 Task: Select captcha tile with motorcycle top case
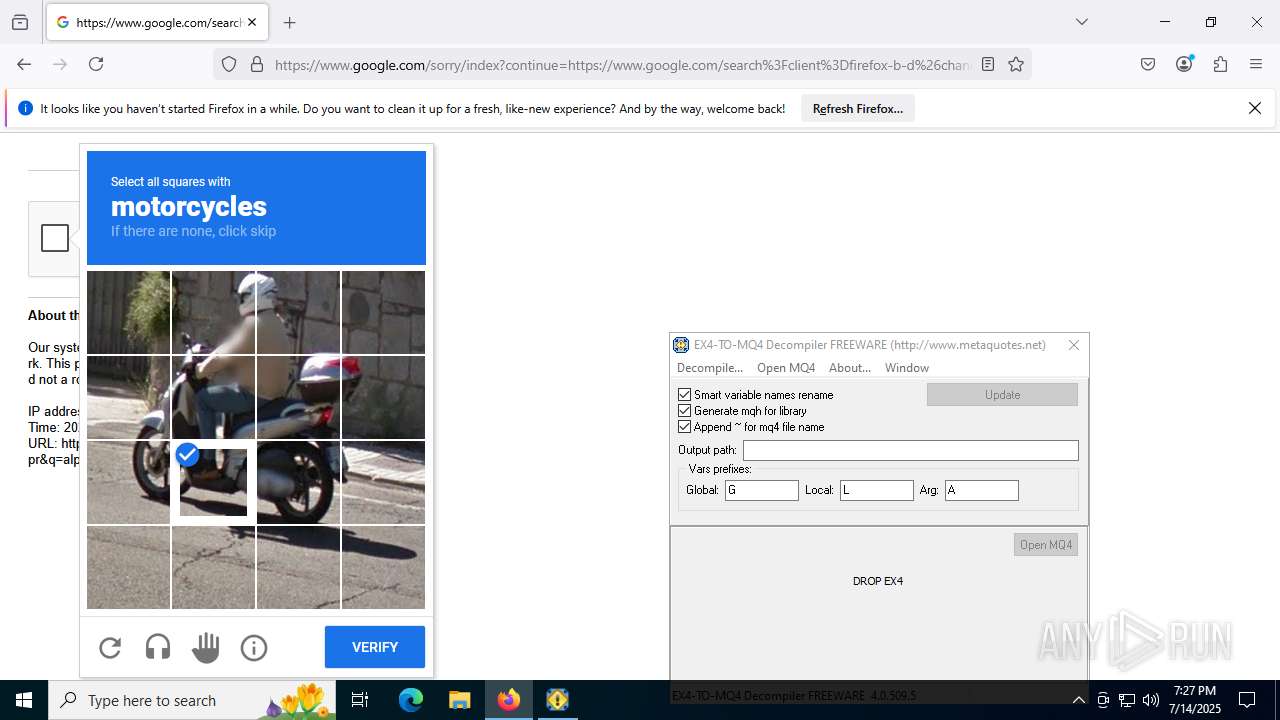[x=383, y=397]
